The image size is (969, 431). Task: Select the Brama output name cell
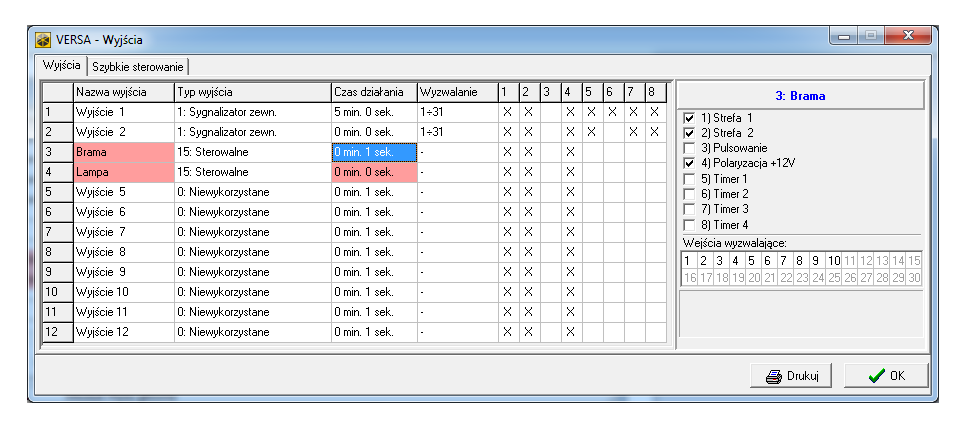click(123, 152)
